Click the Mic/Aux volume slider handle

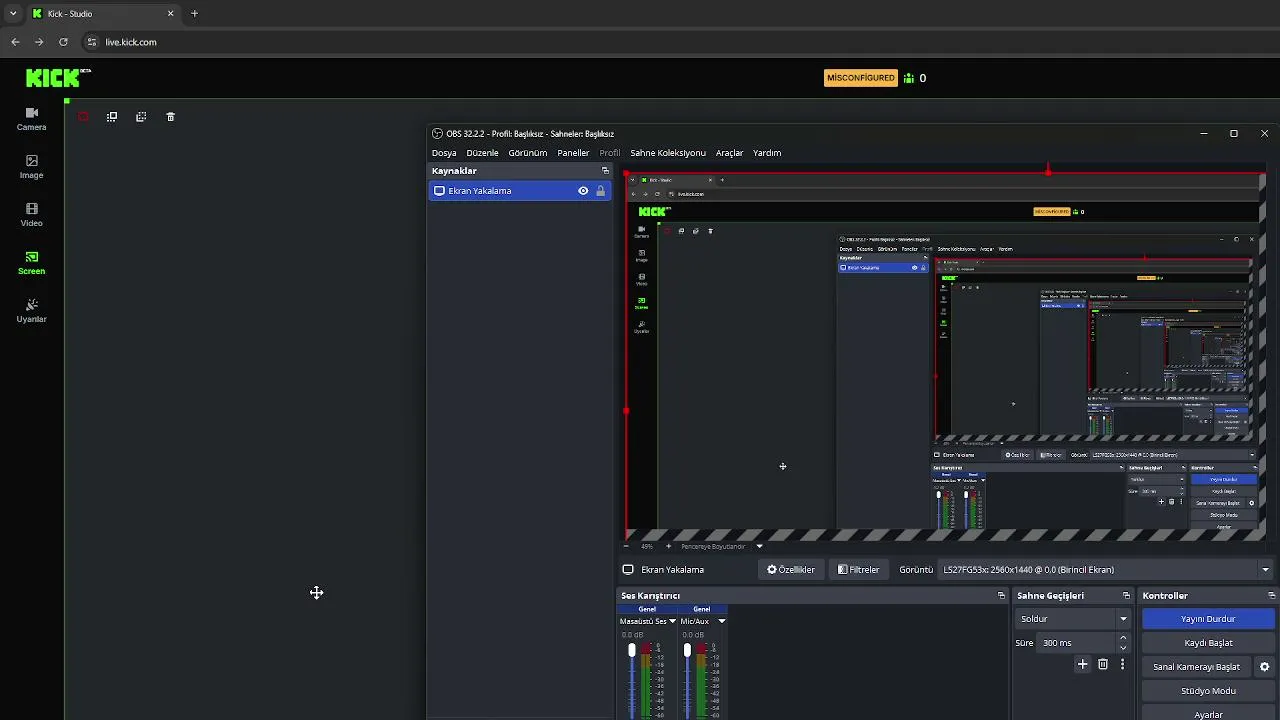point(687,651)
